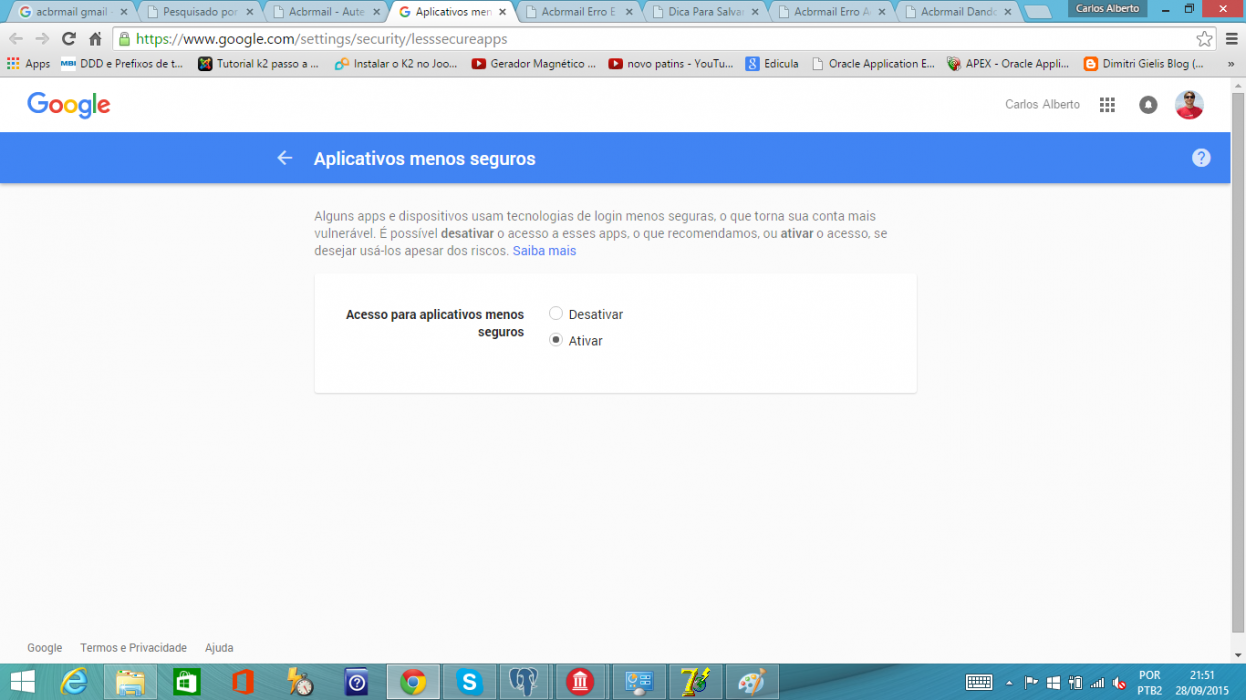Close the Aplicativos menos seguros tab

(x=502, y=12)
